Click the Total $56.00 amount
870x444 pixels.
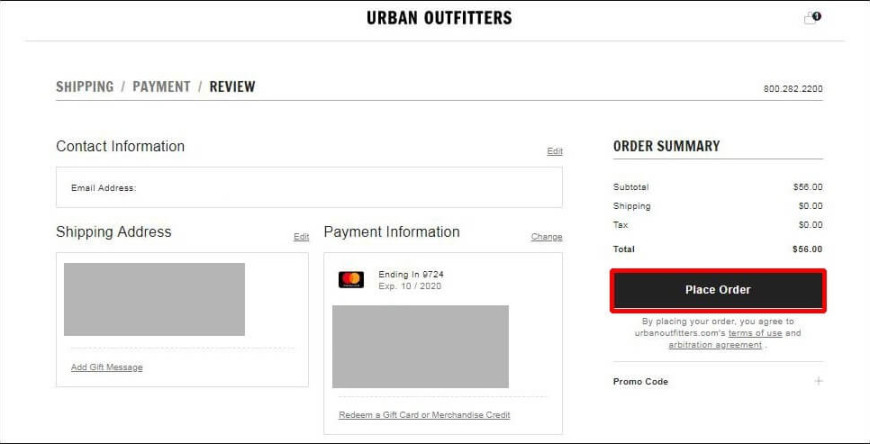point(807,249)
